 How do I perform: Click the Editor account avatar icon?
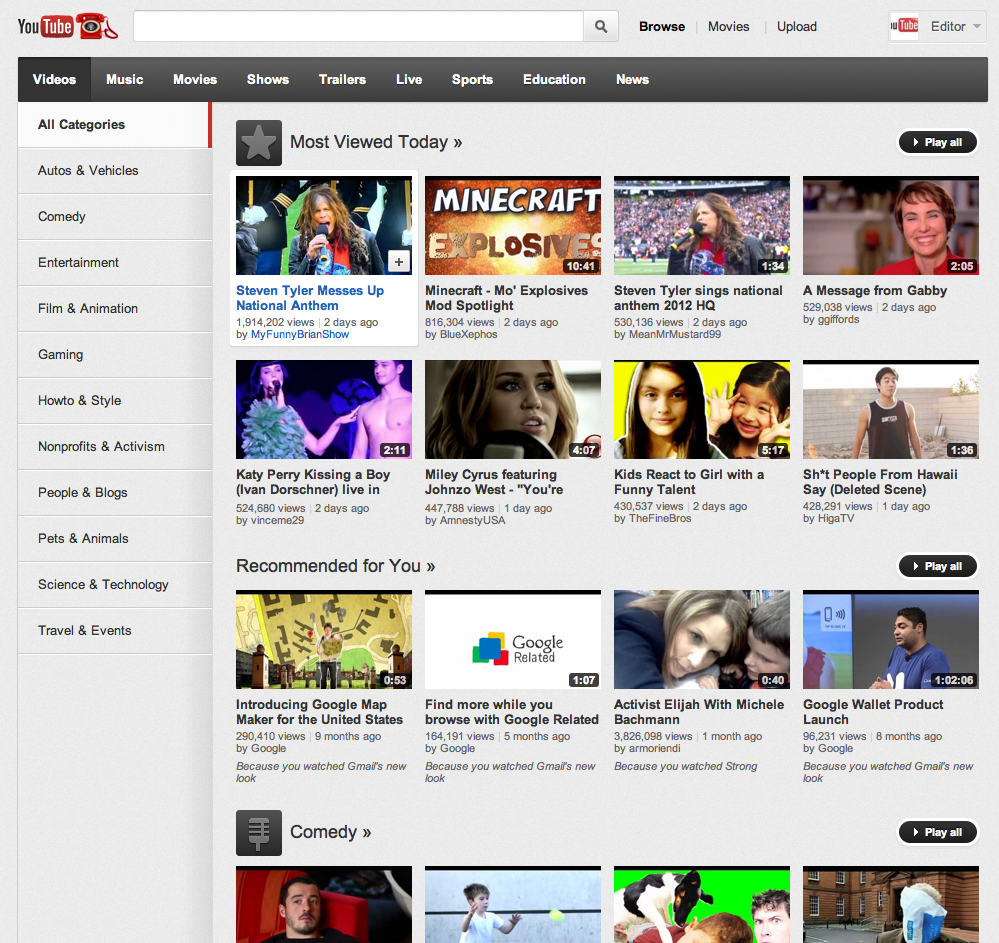click(905, 26)
